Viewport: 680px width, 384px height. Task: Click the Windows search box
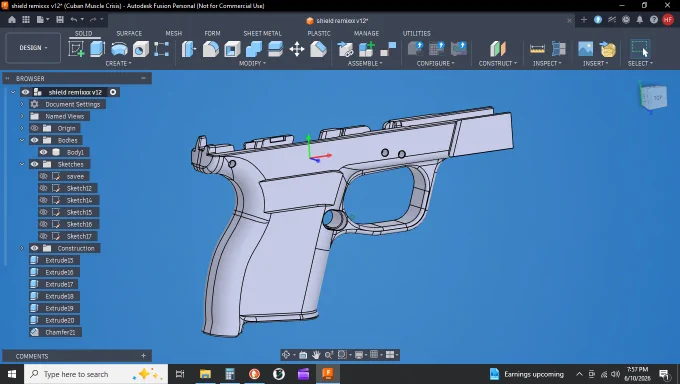tap(96, 374)
